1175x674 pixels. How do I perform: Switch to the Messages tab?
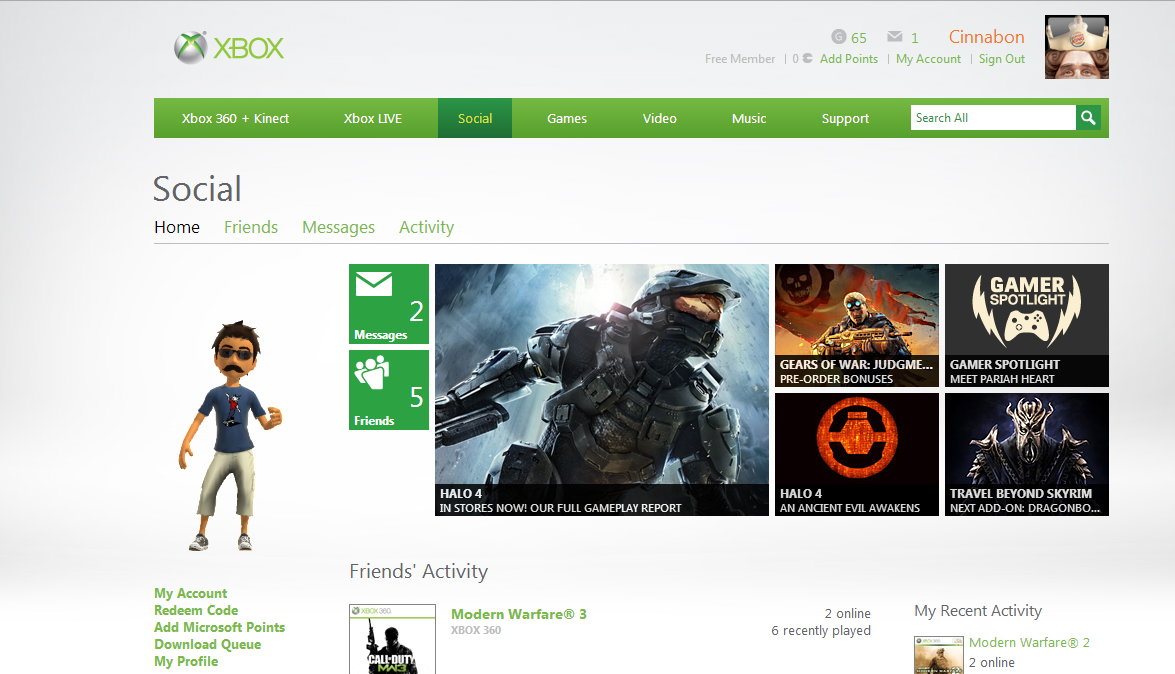click(x=338, y=227)
